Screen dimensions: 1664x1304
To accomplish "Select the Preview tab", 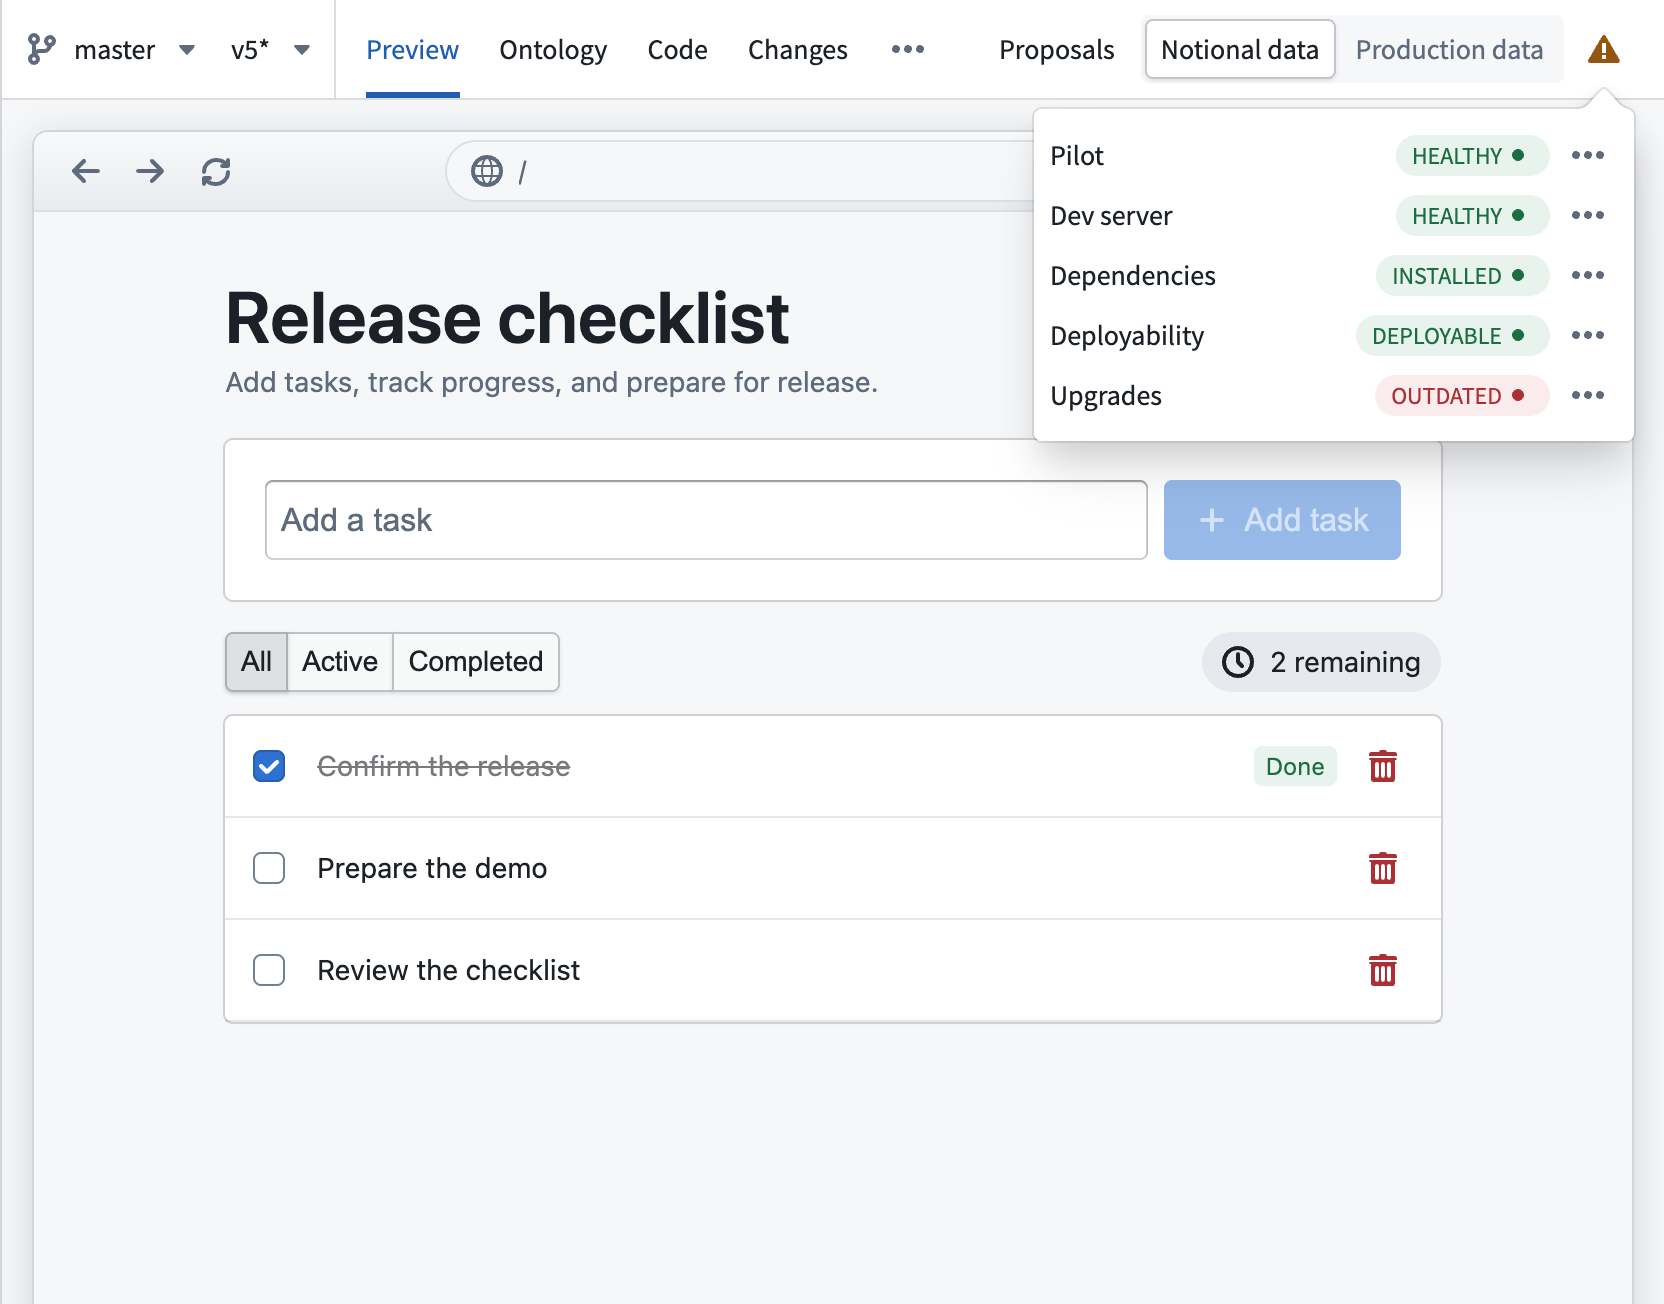I will [412, 49].
